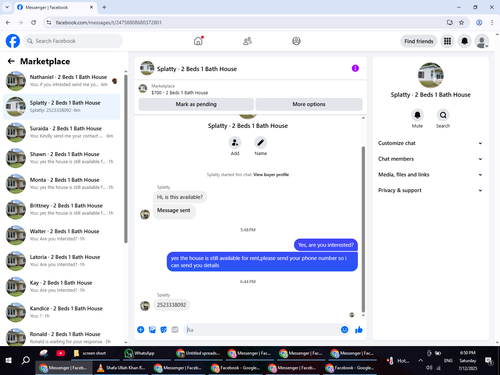Choose a GIF in the composer

[x=175, y=330]
